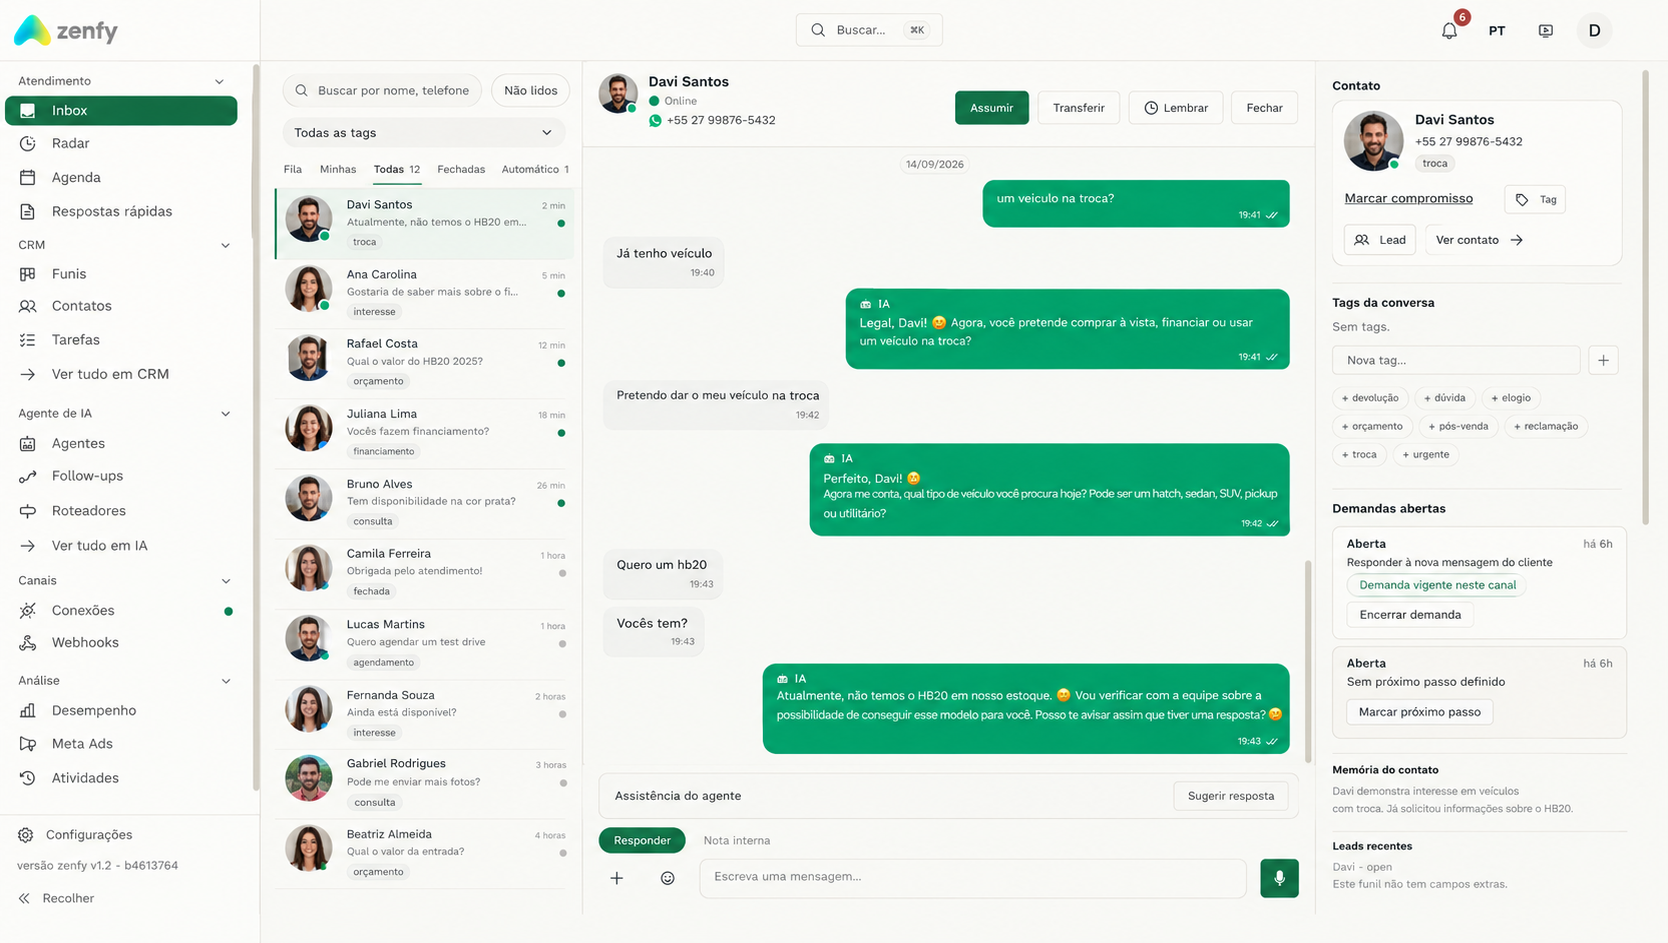
Task: Add the reclamação tag chip
Action: [1546, 427]
